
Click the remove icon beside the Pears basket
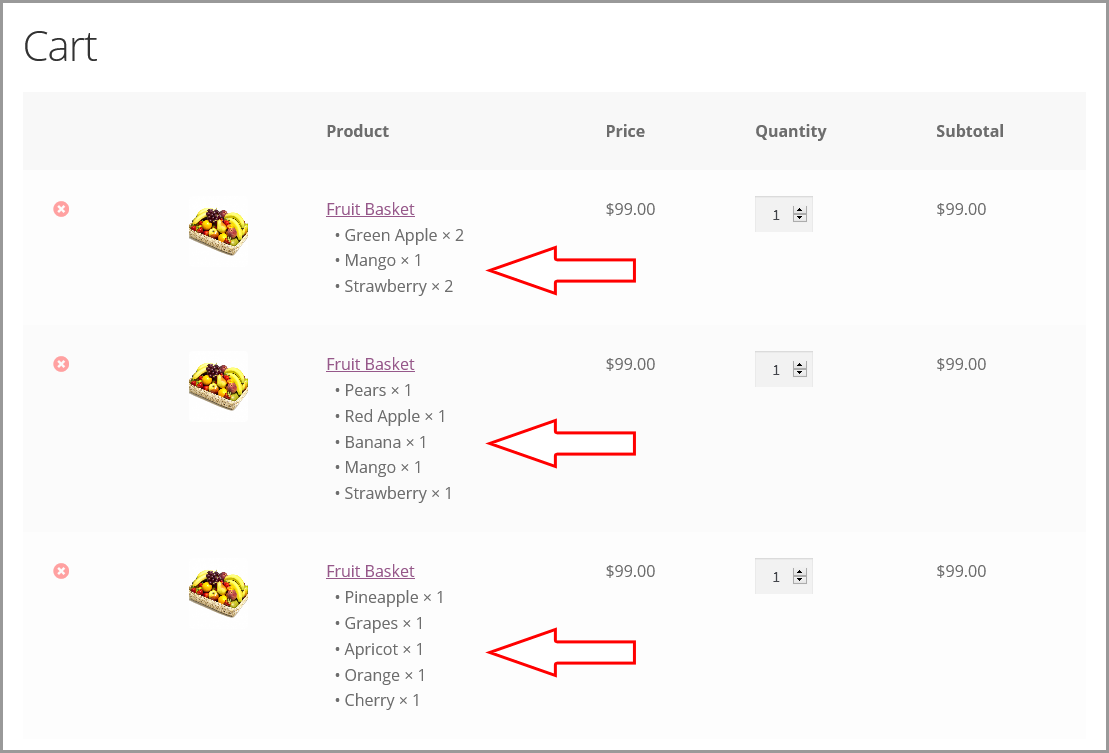(x=61, y=364)
